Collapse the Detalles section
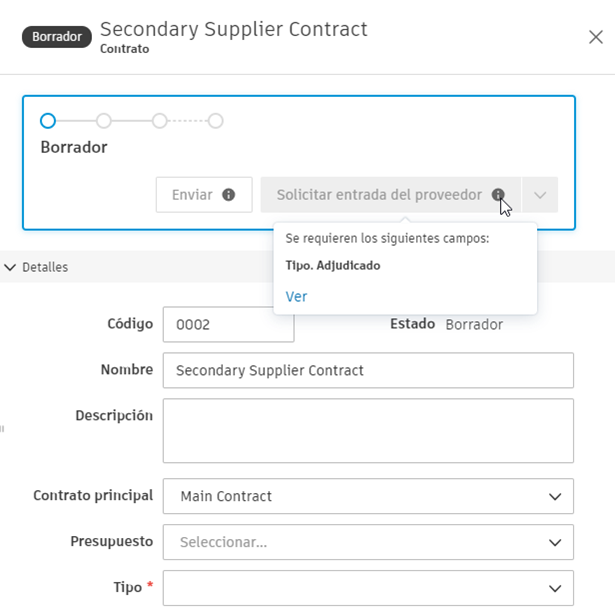This screenshot has width=615, height=614. tap(11, 267)
